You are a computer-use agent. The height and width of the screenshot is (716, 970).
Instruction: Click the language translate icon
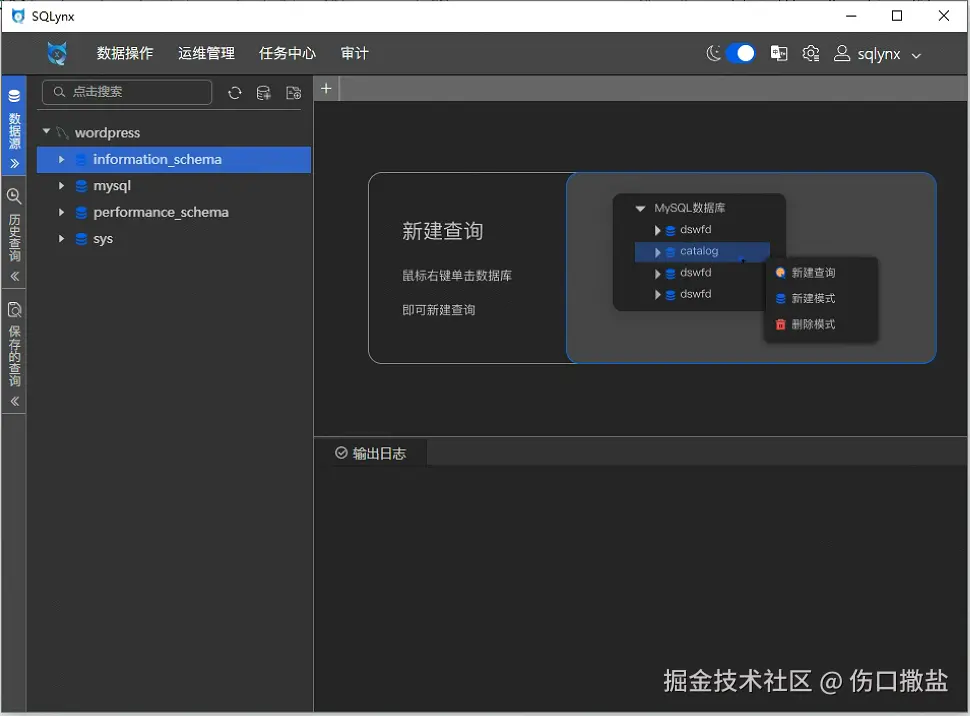[x=779, y=54]
